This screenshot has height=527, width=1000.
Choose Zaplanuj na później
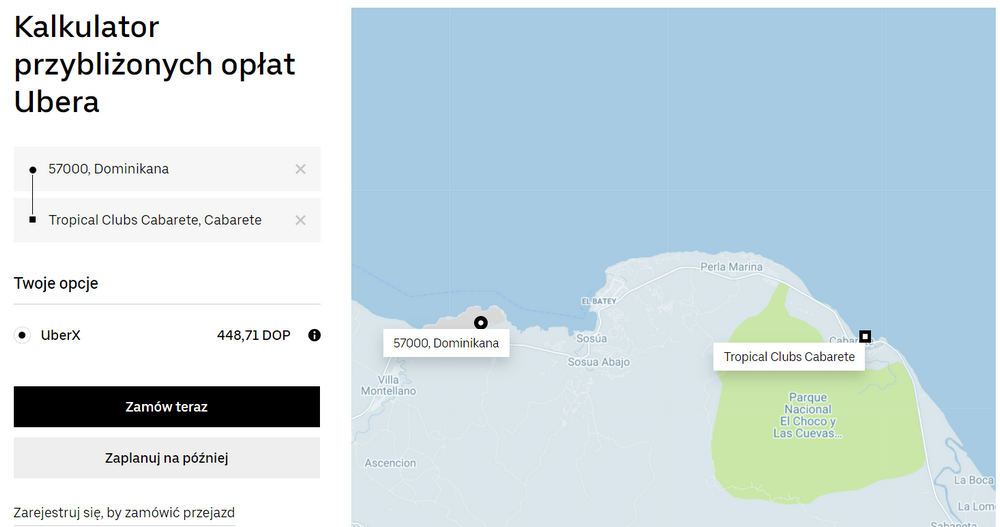click(x=167, y=458)
